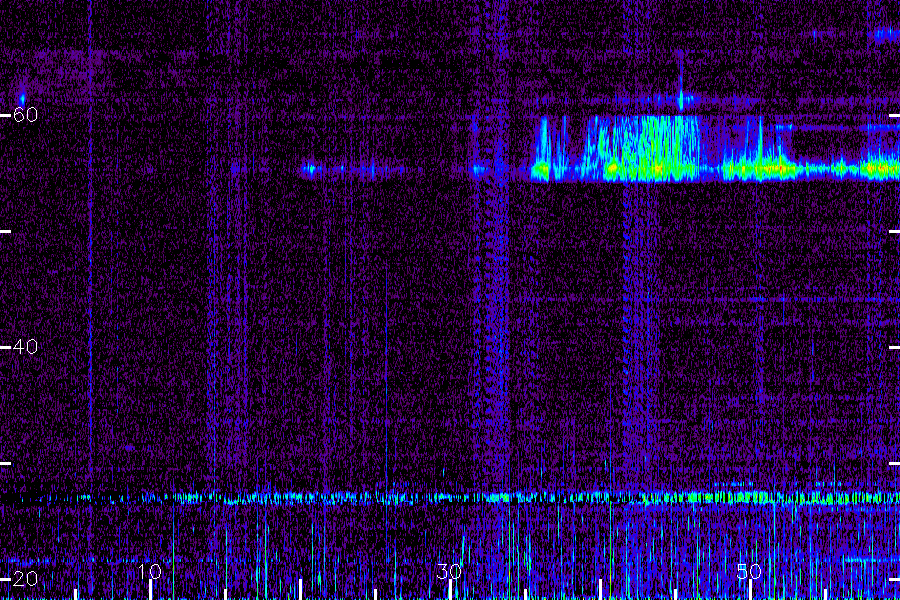Click the tick mark beneath the '10' label
The height and width of the screenshot is (600, 900).
click(150, 590)
